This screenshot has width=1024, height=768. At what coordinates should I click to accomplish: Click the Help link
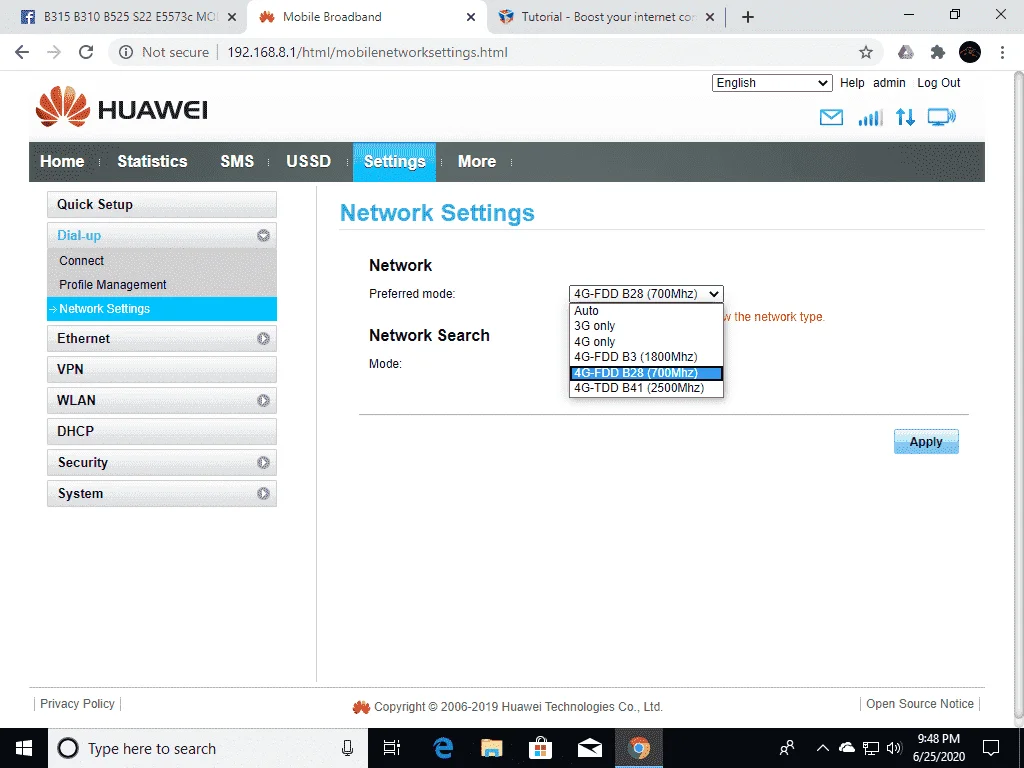point(852,83)
